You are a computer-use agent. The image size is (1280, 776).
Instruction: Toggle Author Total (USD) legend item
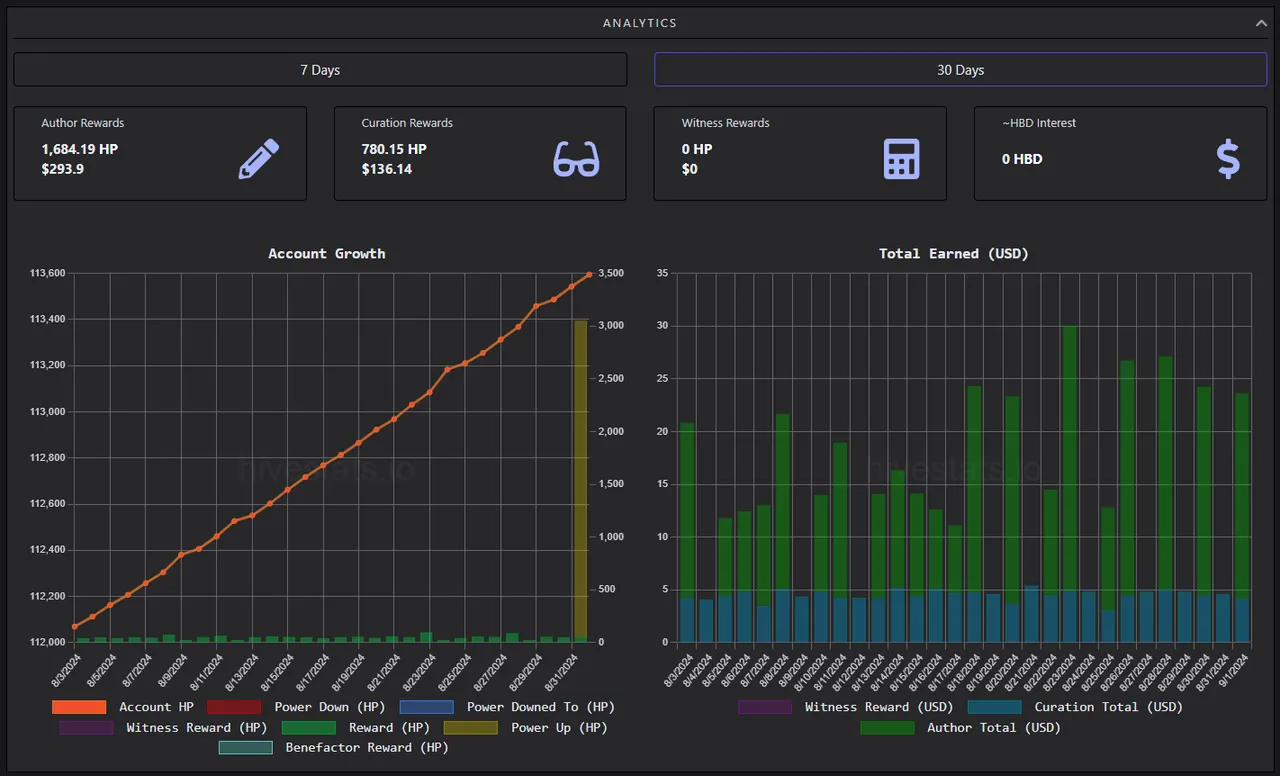(961, 728)
